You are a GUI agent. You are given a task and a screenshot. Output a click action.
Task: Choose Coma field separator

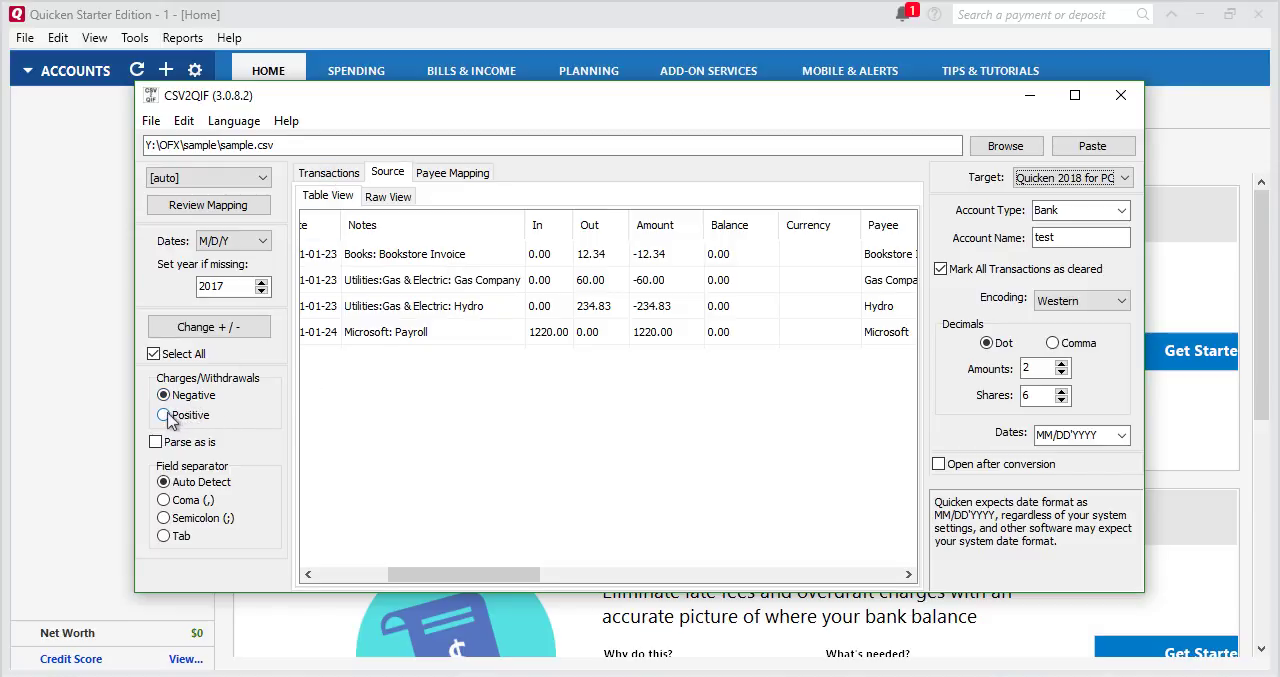(163, 500)
